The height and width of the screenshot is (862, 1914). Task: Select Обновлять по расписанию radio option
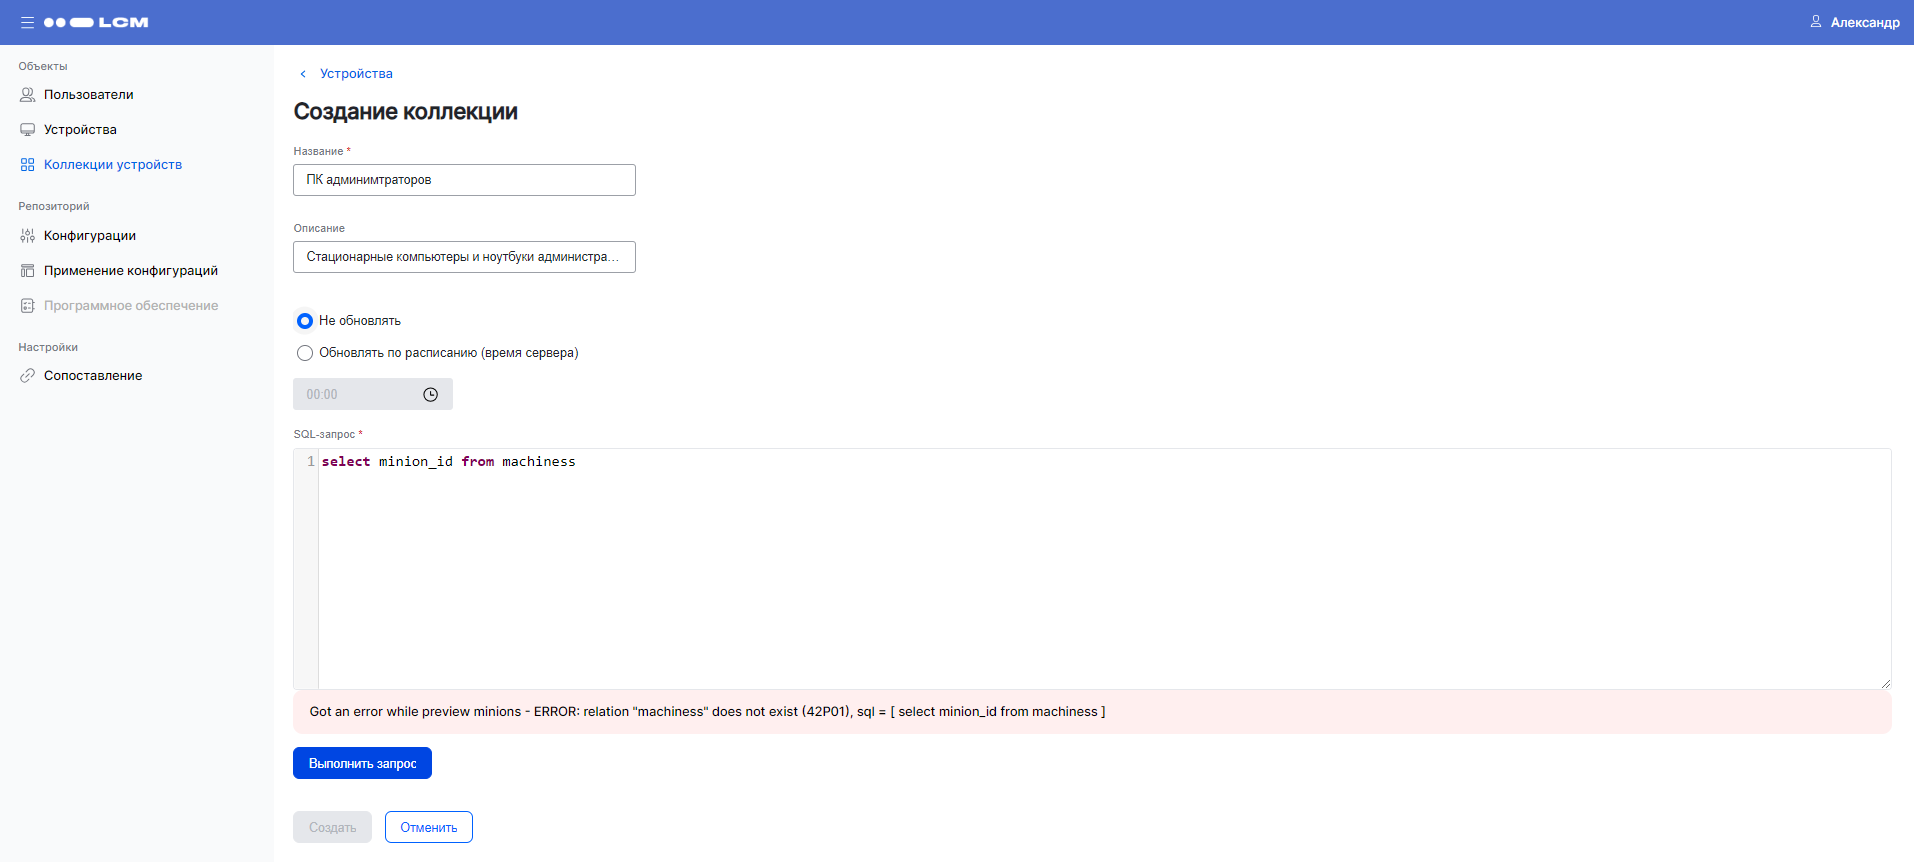[305, 353]
